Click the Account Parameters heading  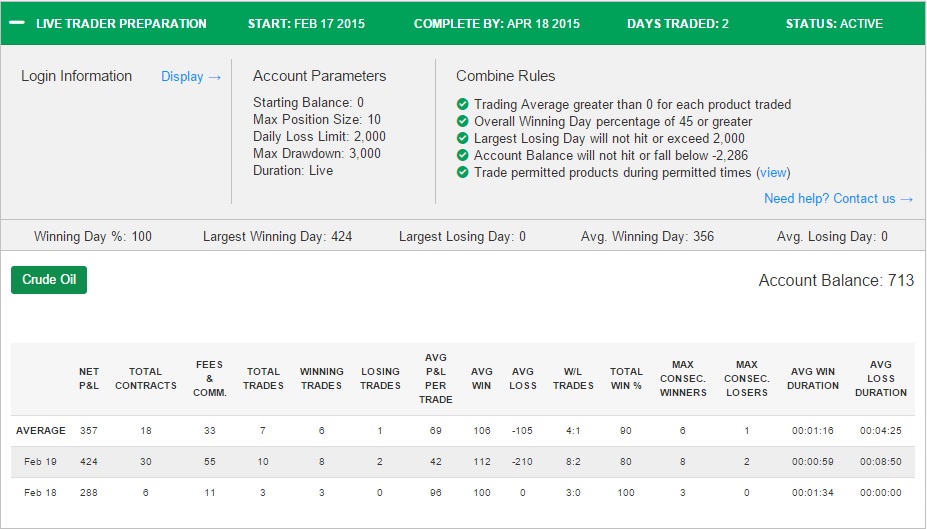click(319, 76)
